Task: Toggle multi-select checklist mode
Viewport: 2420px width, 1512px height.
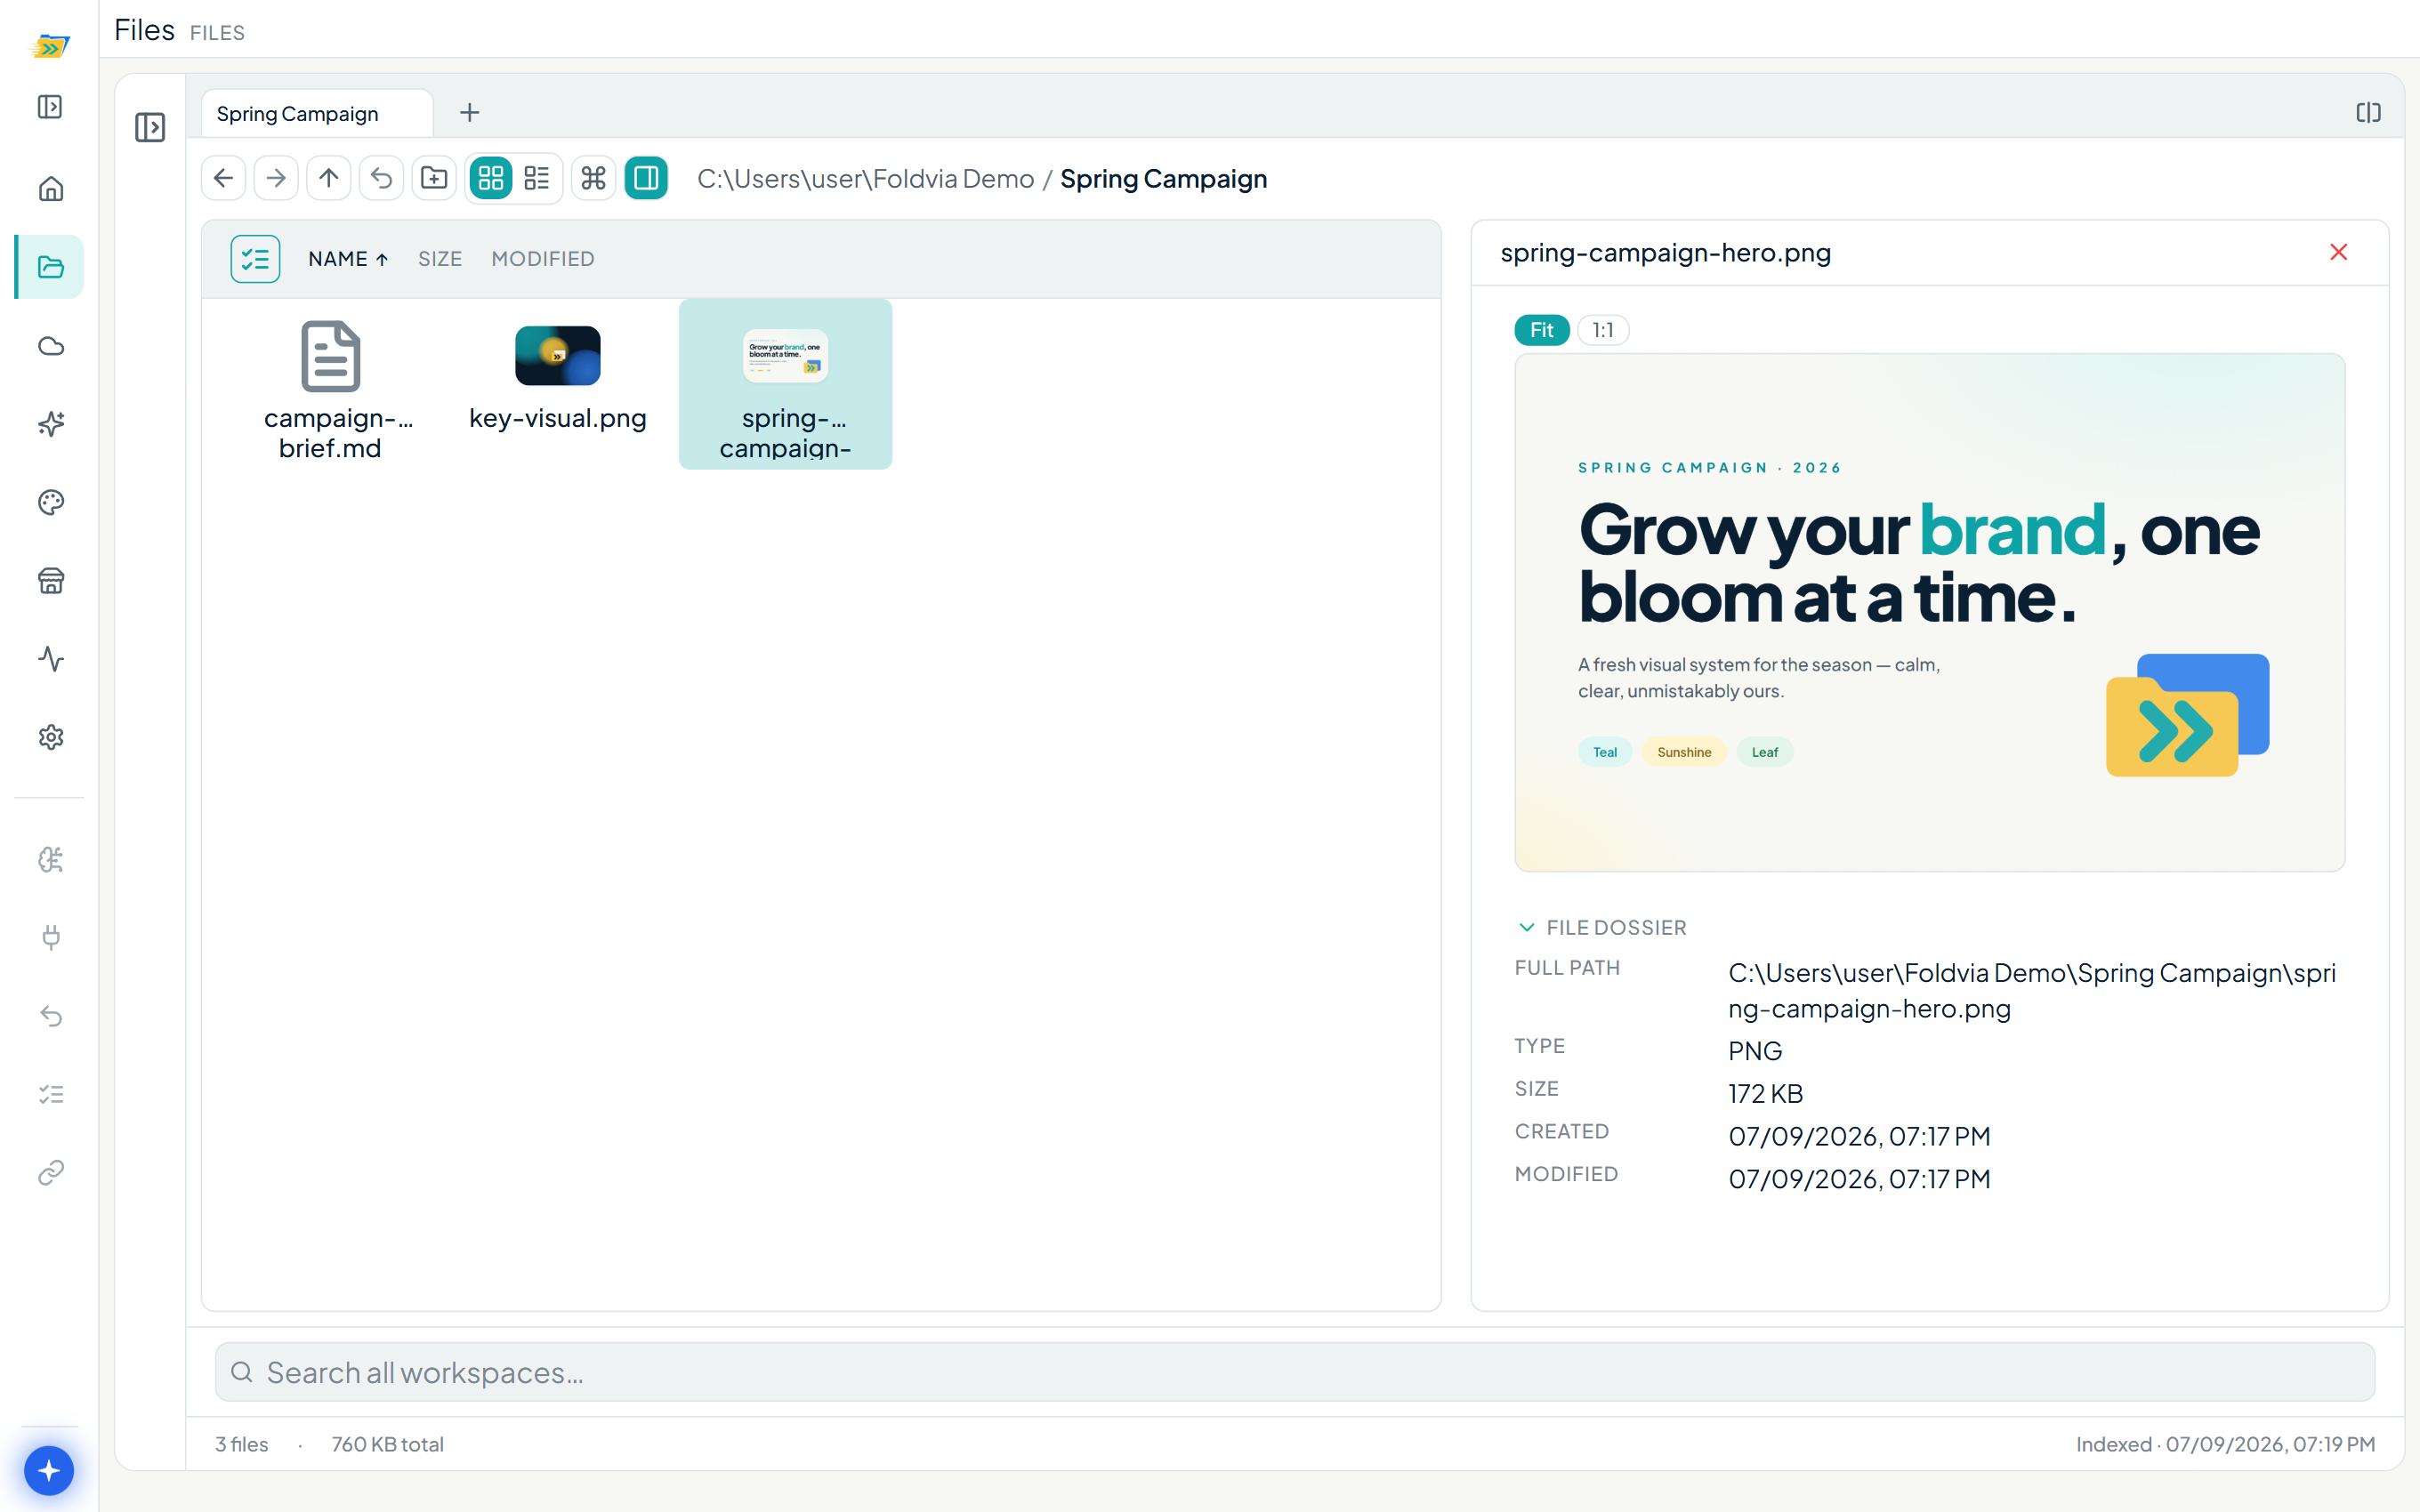Action: pos(255,259)
